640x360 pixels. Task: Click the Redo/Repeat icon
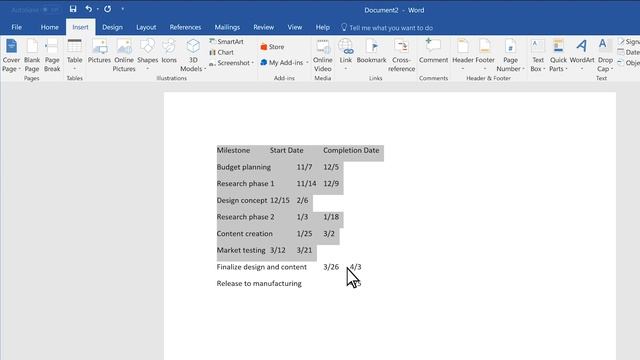click(108, 9)
